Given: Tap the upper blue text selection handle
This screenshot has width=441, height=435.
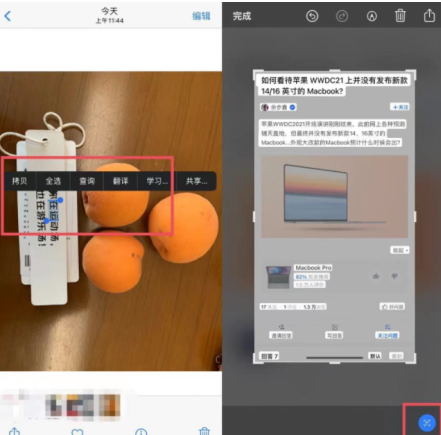Looking at the screenshot, I should pos(60,200).
